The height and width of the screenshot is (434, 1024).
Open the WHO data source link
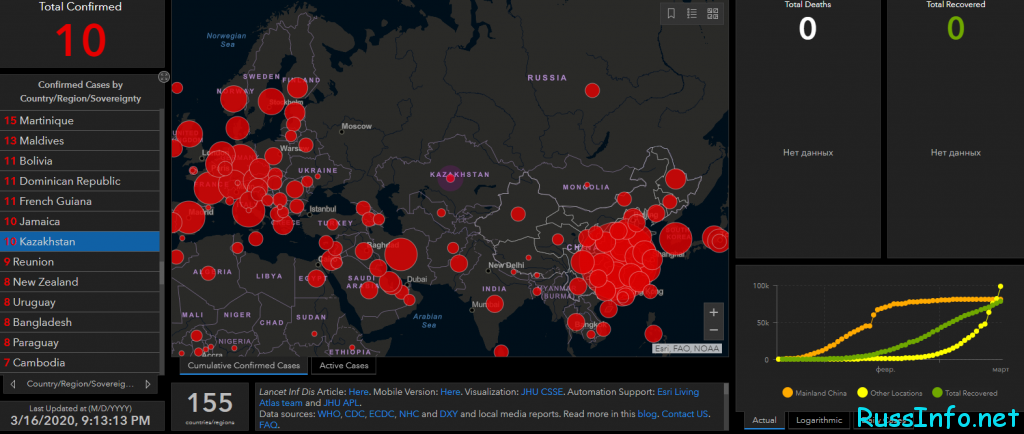tap(328, 414)
